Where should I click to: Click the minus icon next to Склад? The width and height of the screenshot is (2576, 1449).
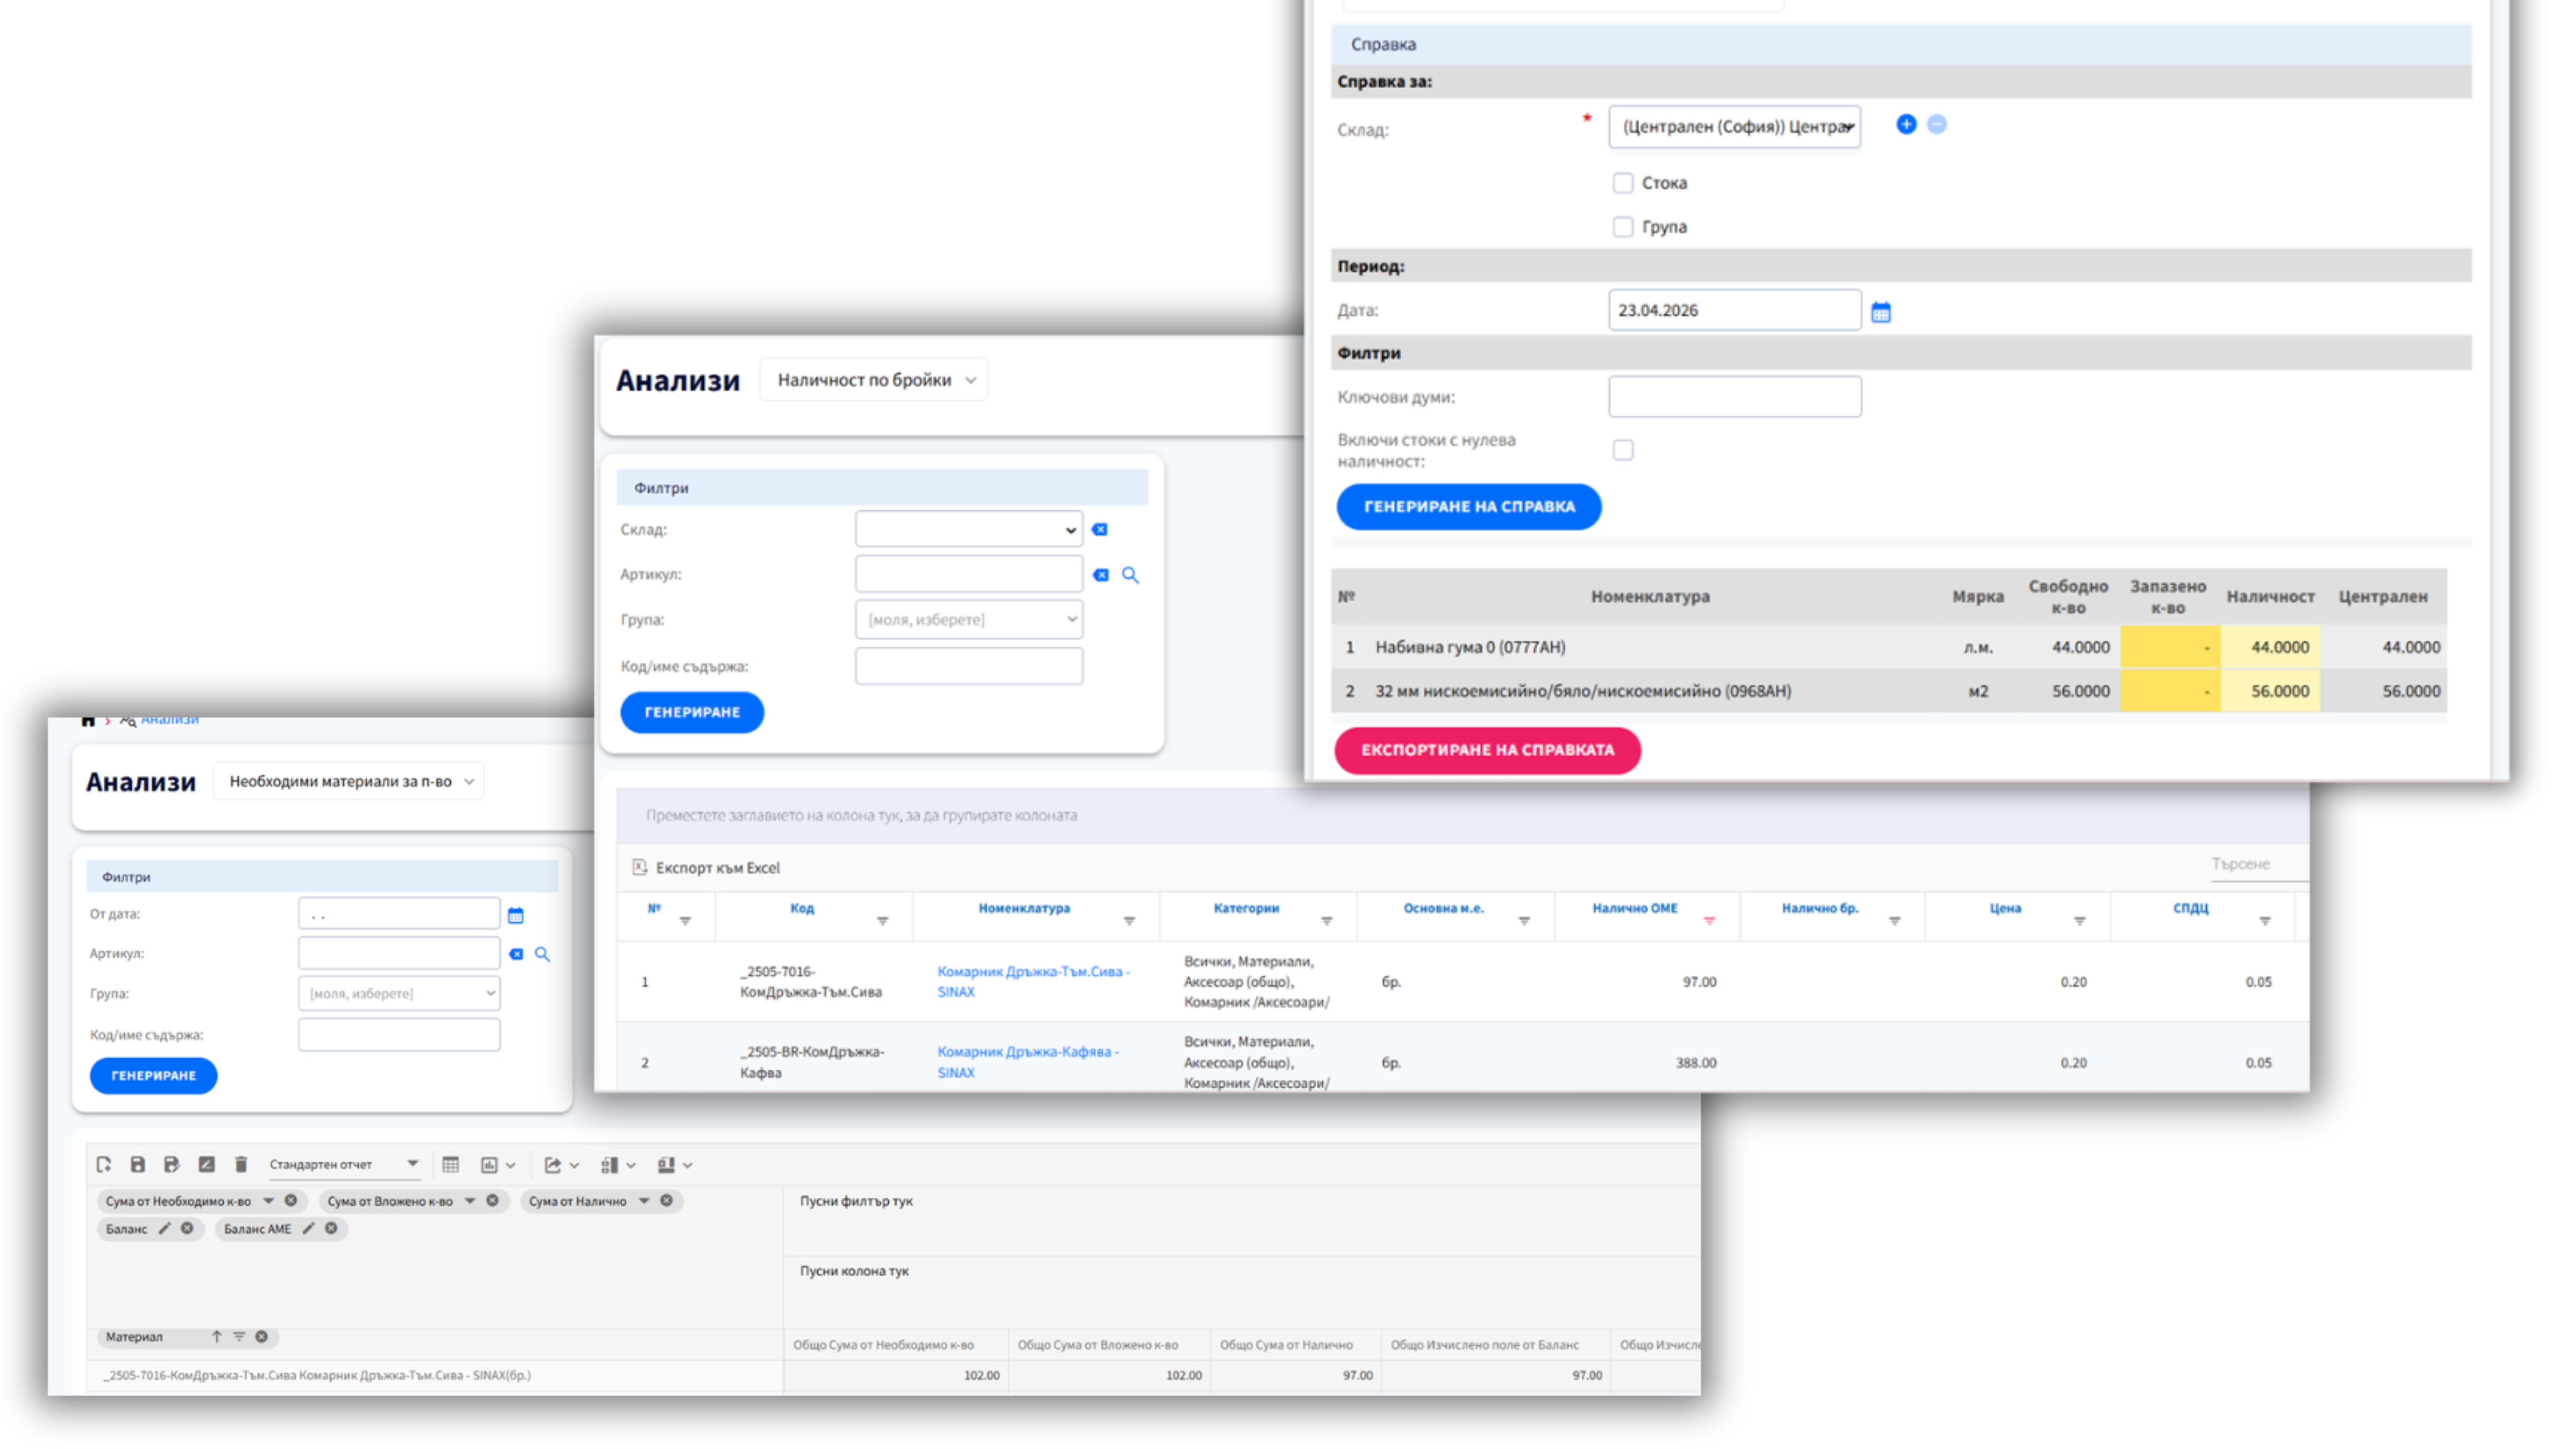click(x=1937, y=124)
